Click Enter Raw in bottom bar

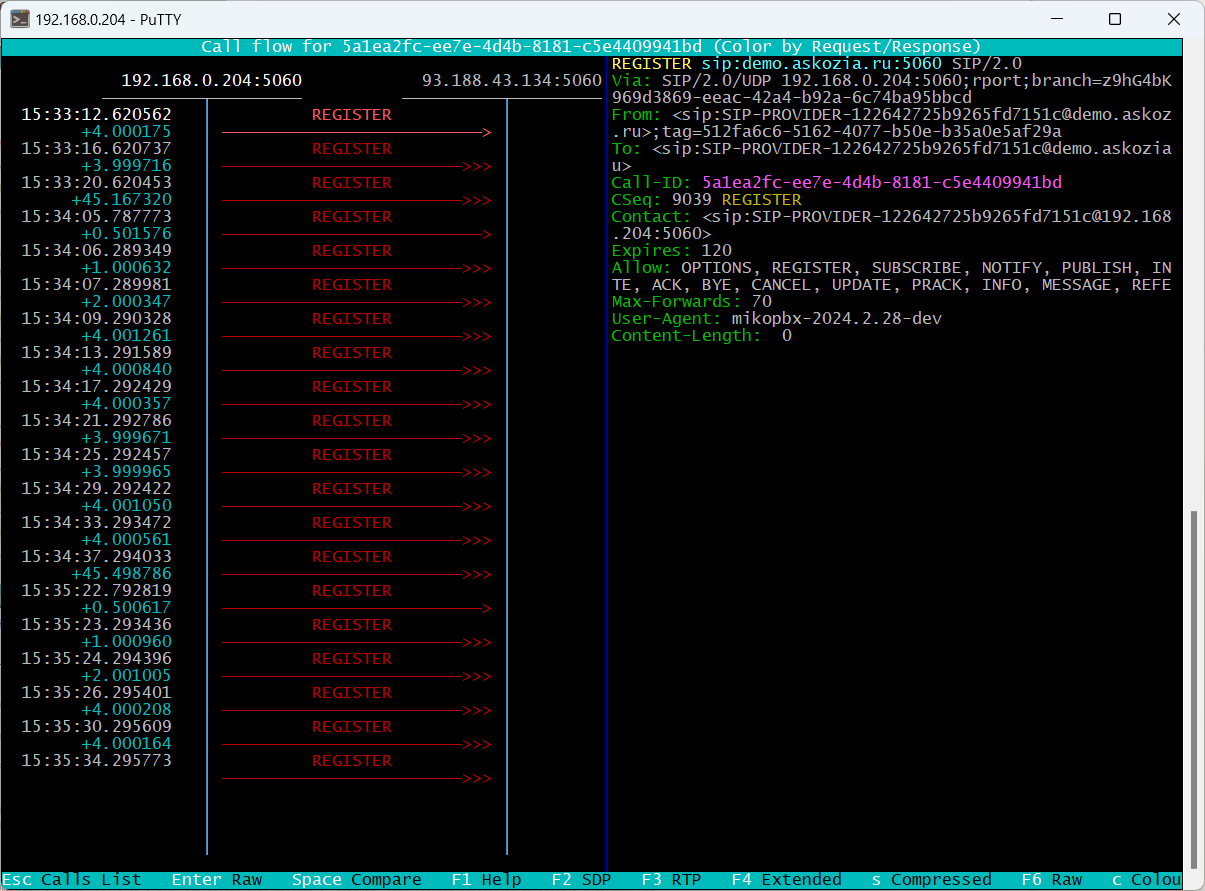(x=216, y=880)
